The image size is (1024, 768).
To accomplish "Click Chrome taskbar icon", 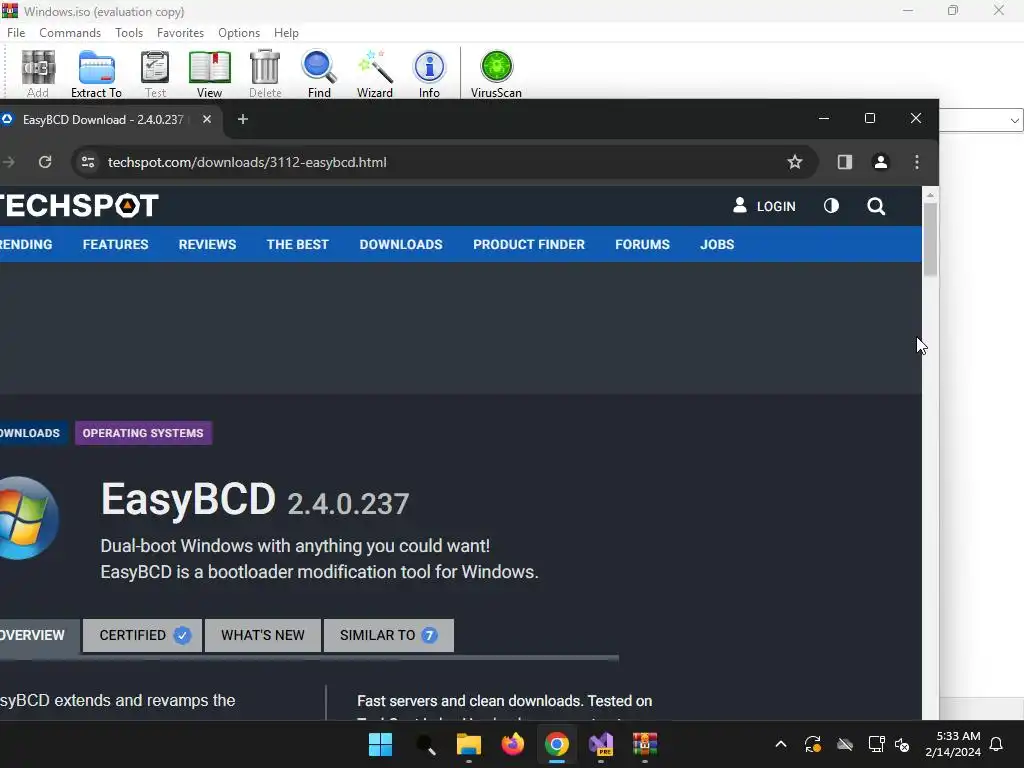I will point(556,744).
